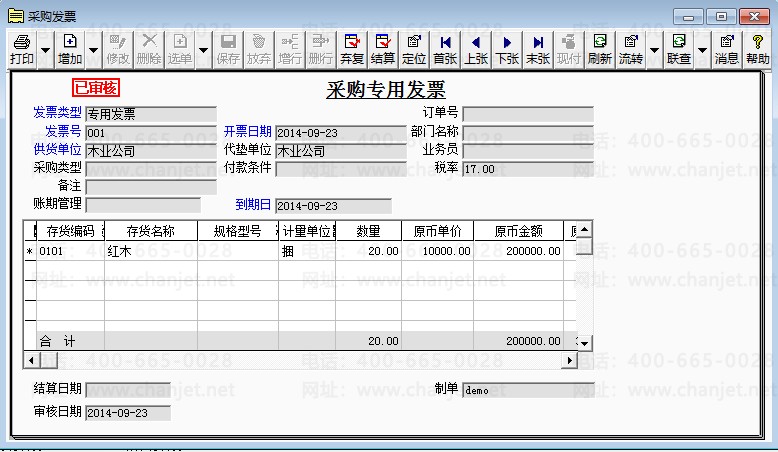Open the 消息 message icon
The image size is (778, 452).
pos(727,50)
